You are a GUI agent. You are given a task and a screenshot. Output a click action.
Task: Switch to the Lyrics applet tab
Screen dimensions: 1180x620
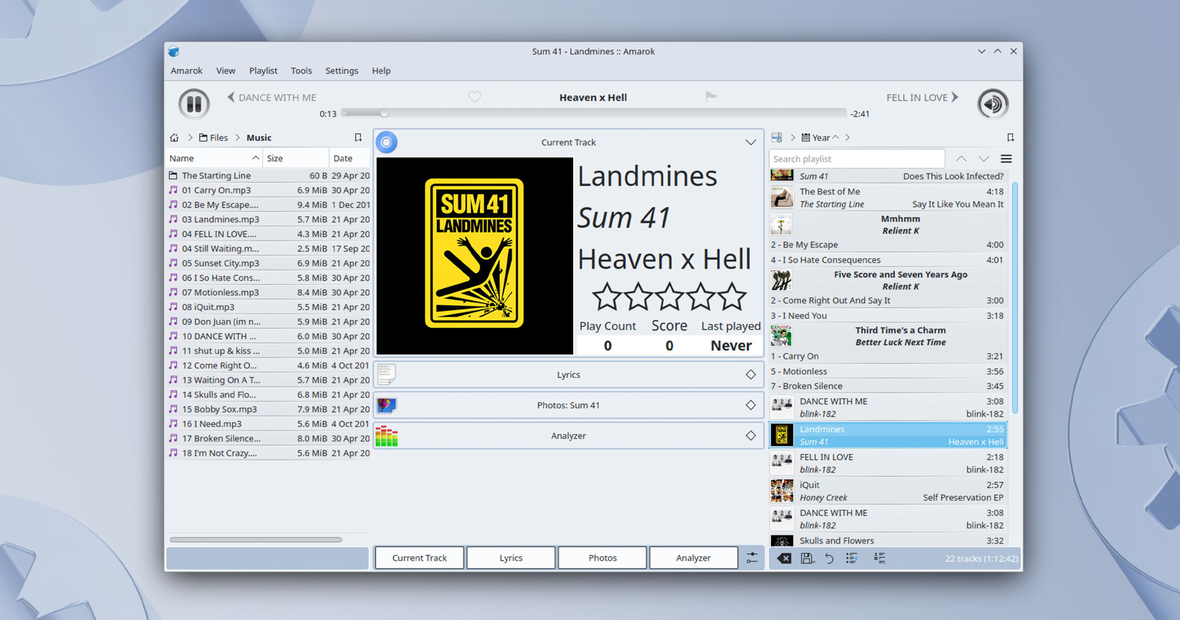point(511,558)
